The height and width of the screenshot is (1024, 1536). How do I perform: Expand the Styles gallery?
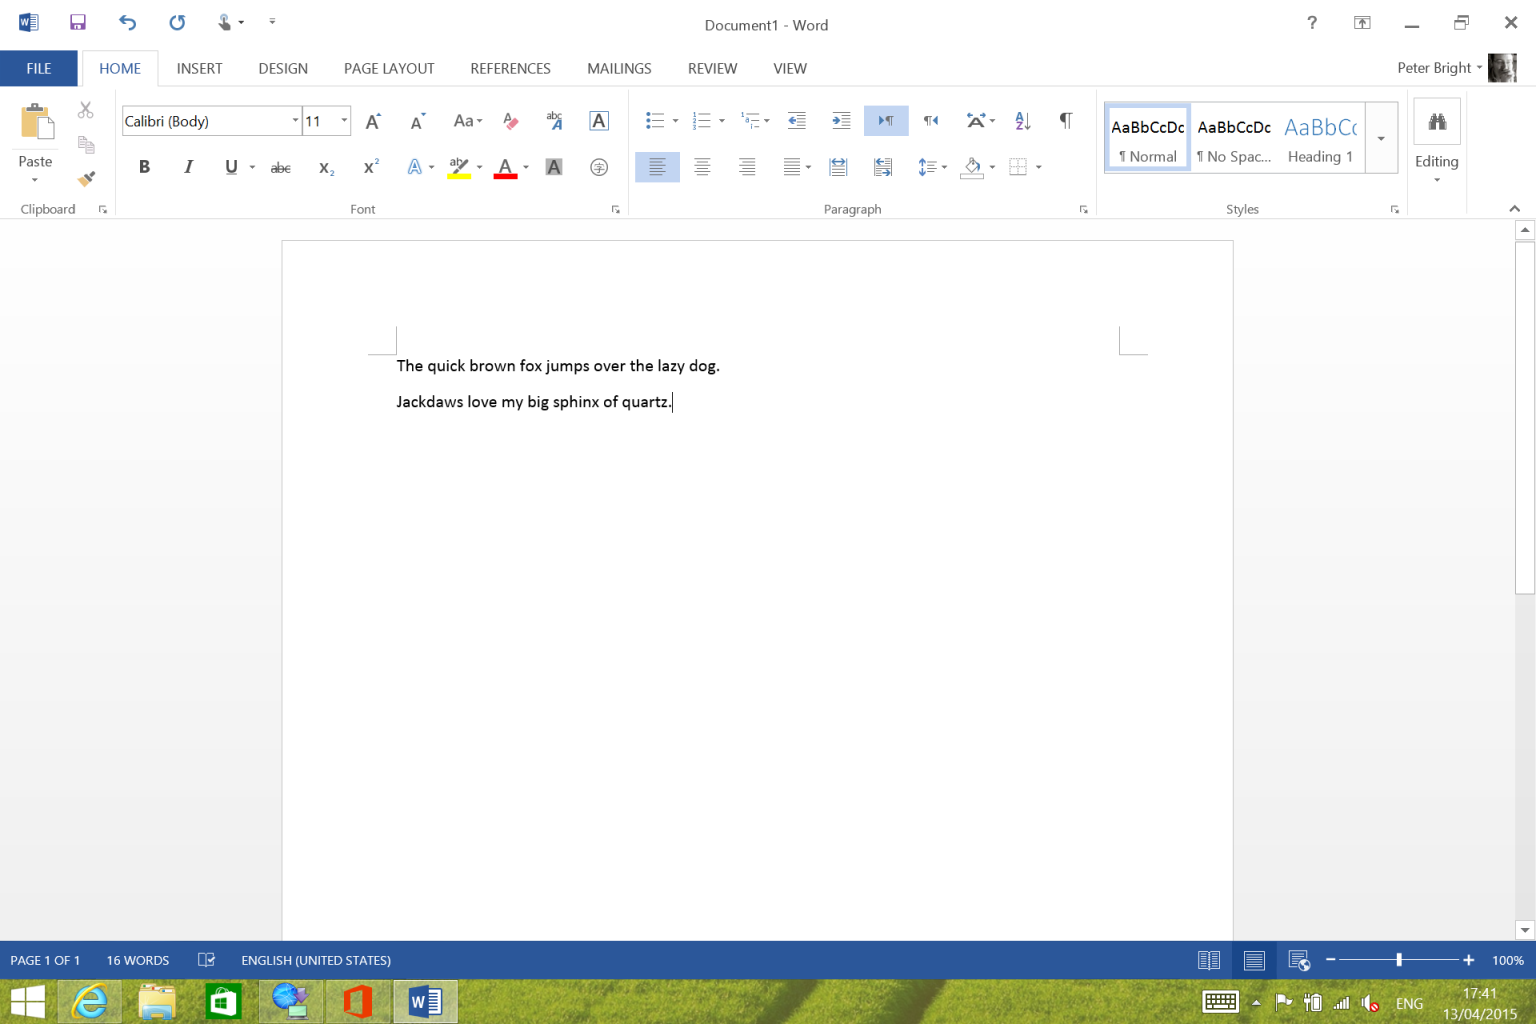1381,139
